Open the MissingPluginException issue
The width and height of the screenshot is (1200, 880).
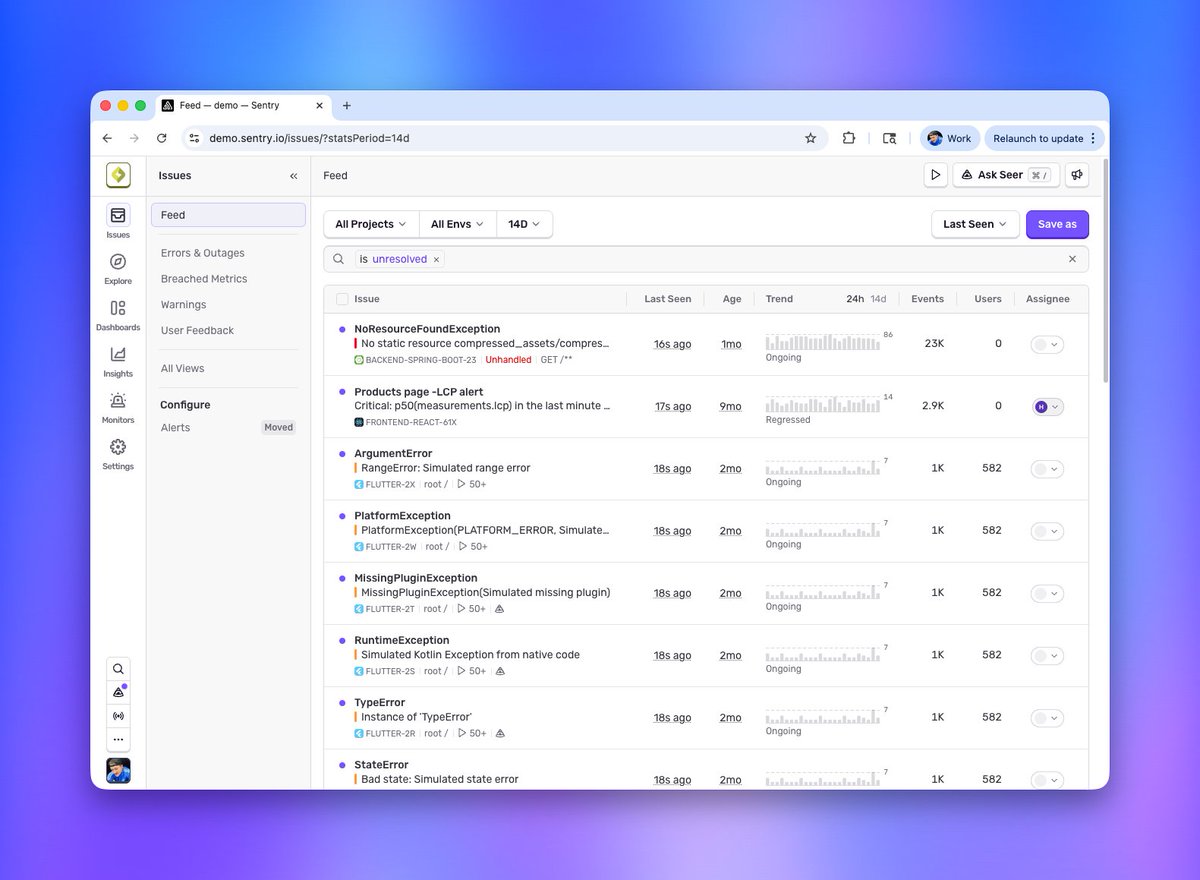pos(416,578)
